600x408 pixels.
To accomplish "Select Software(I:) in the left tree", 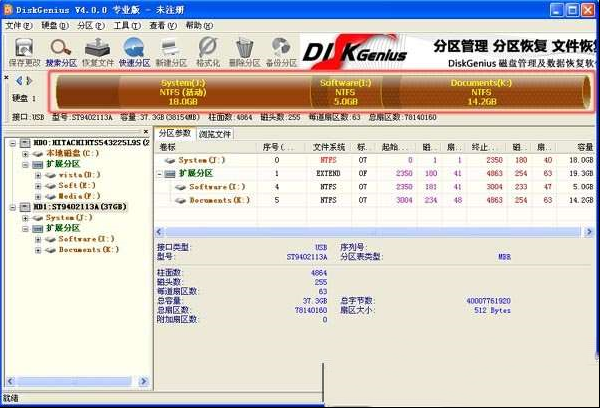I will click(86, 239).
